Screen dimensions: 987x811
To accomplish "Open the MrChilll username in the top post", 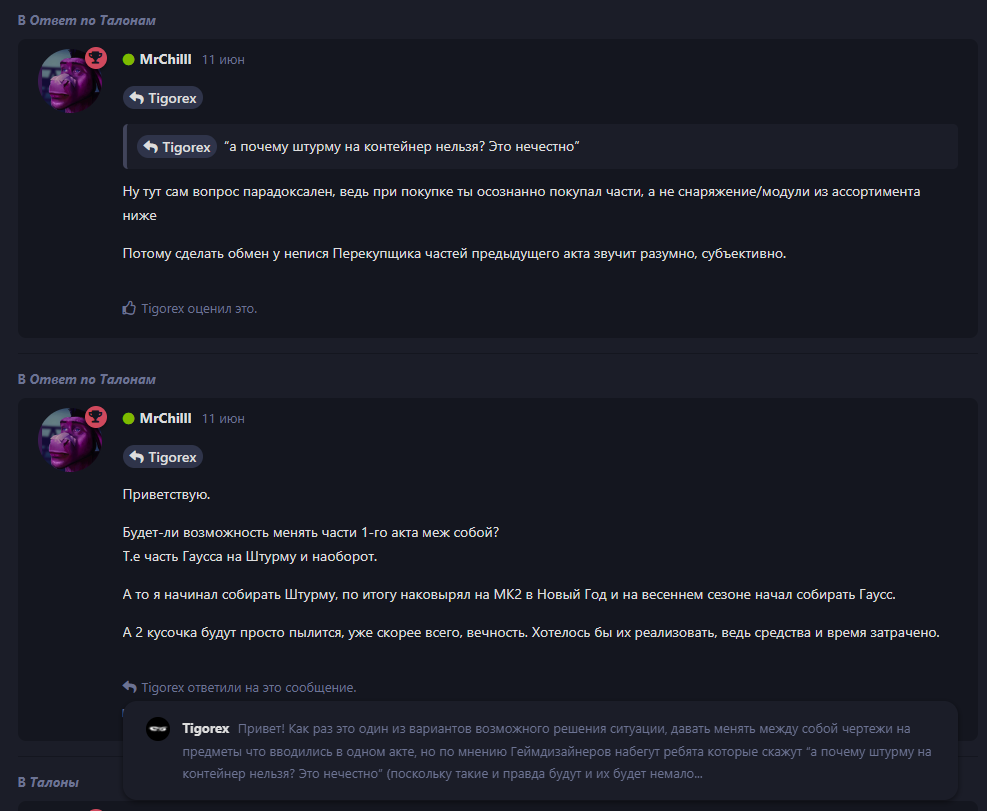I will point(165,59).
